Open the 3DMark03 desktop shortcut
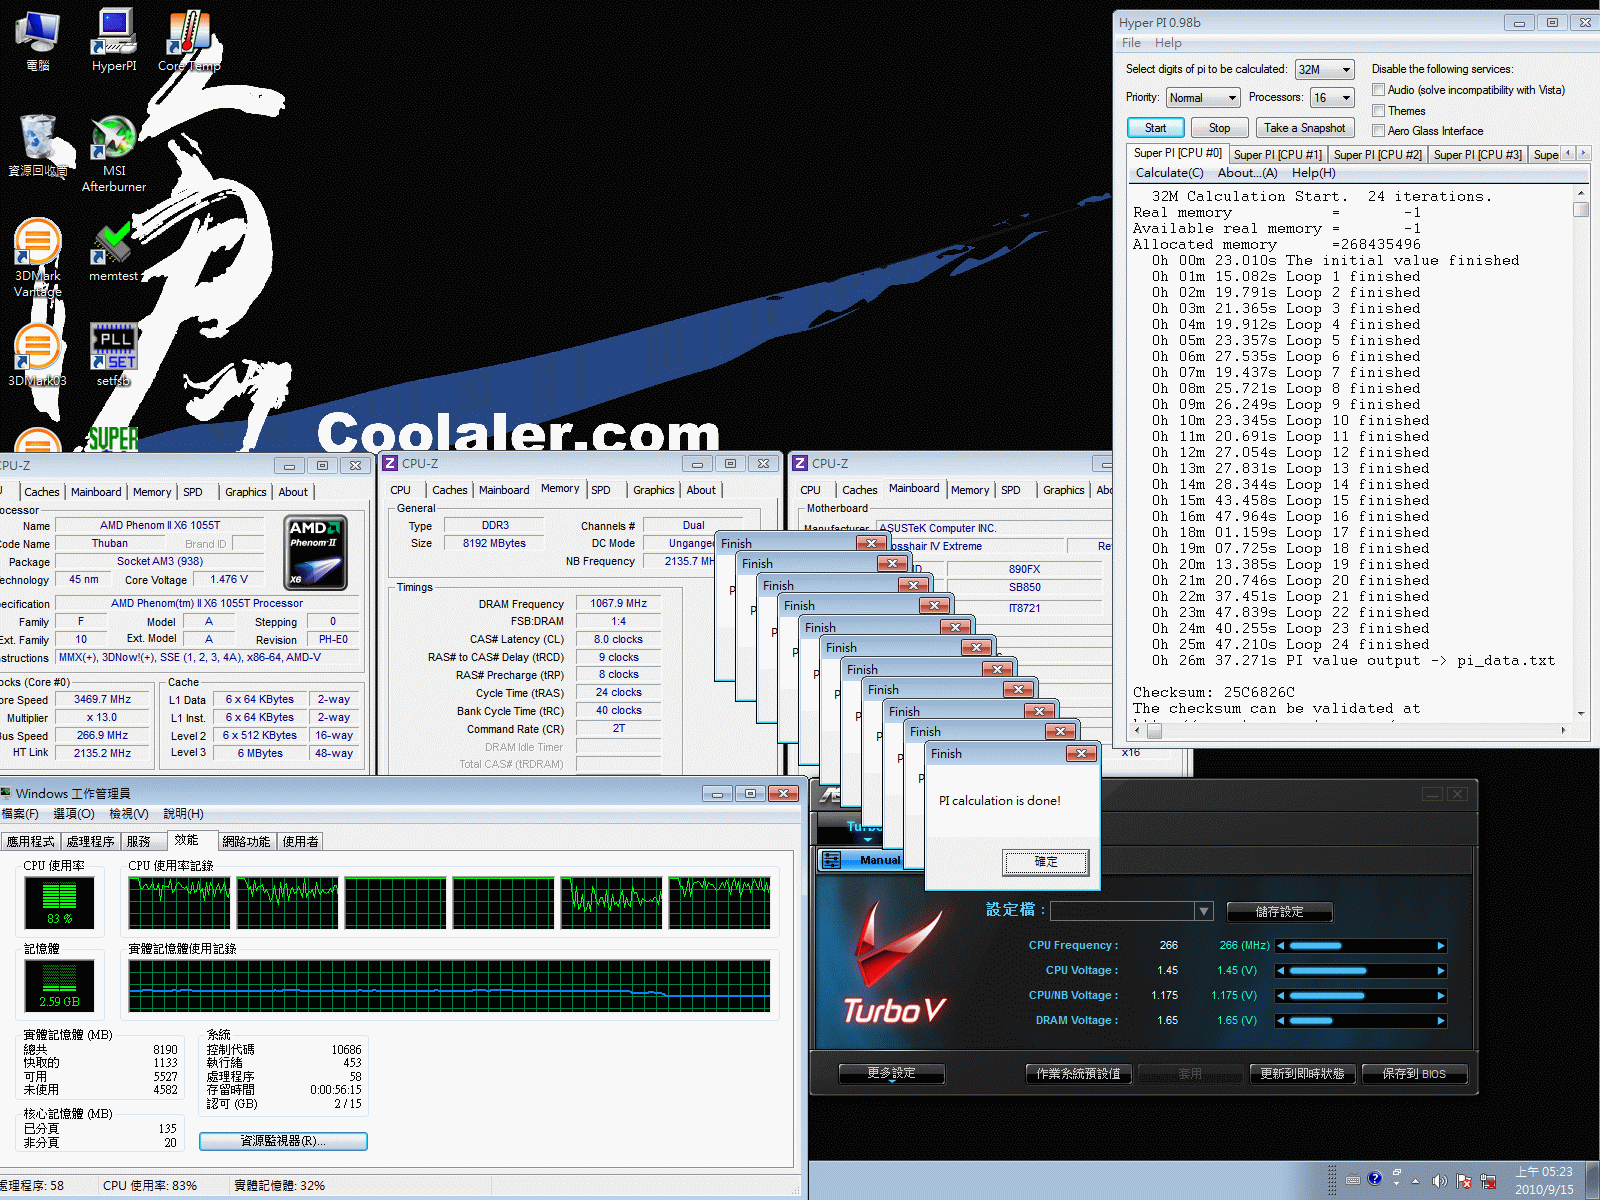This screenshot has height=1200, width=1600. tap(38, 354)
